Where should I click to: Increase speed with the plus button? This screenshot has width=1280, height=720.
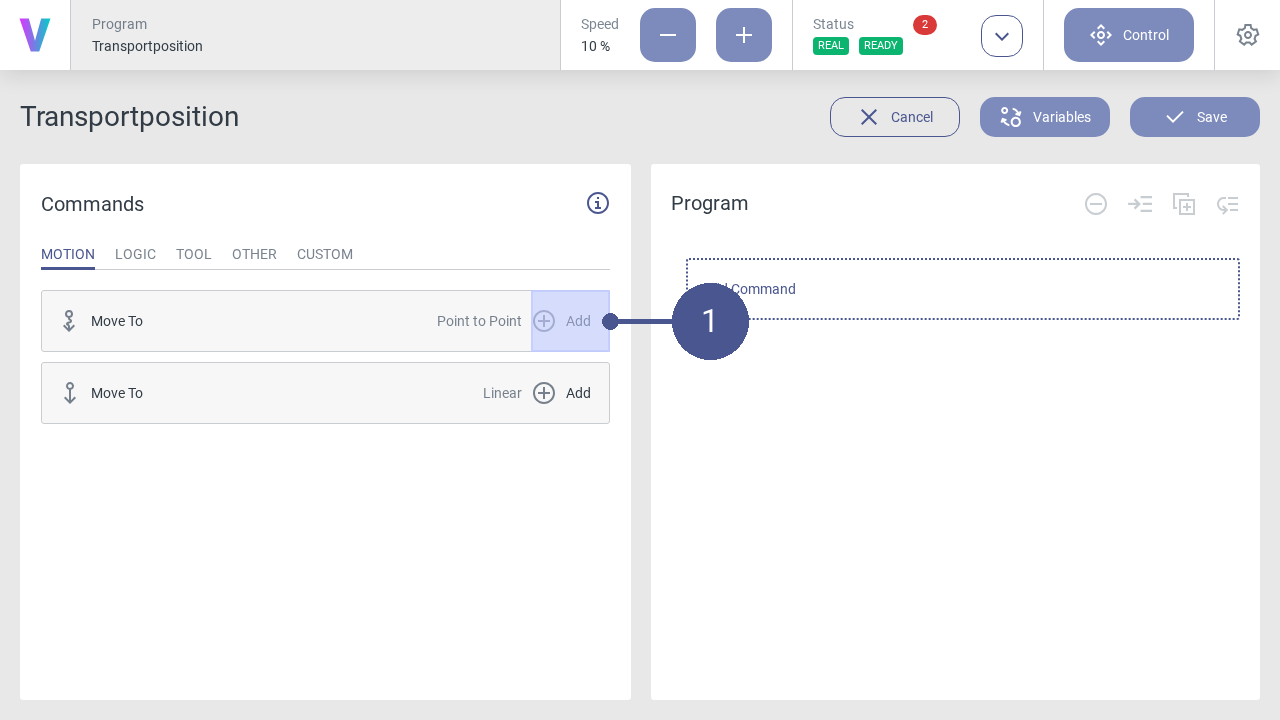tap(744, 35)
